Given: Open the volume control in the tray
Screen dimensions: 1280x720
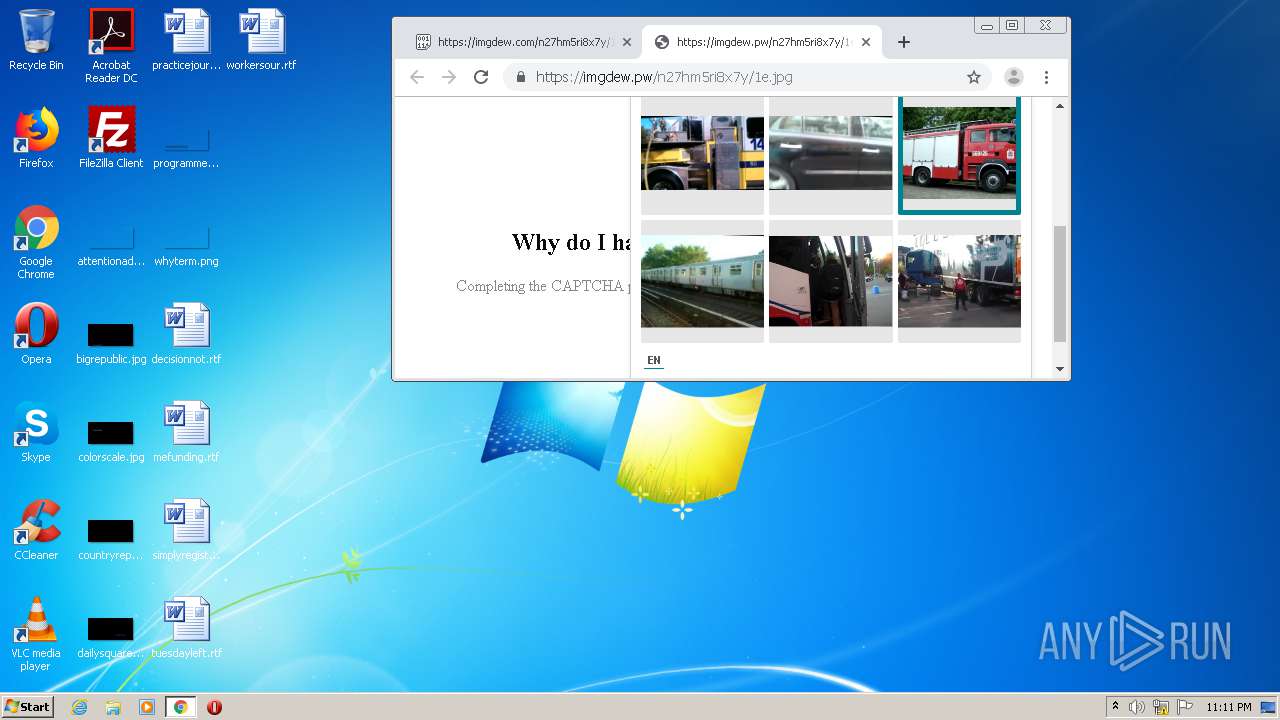Looking at the screenshot, I should pyautogui.click(x=1137, y=707).
